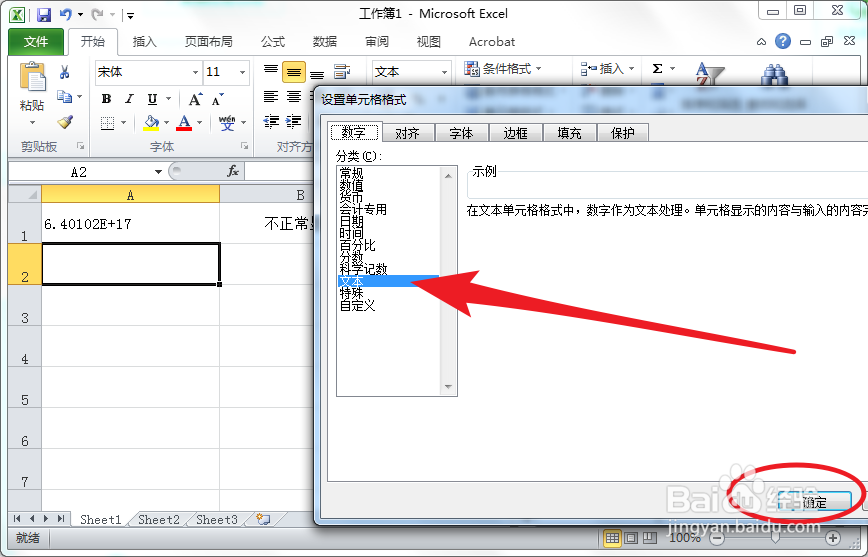The height and width of the screenshot is (557, 868).
Task: Open the 宋体 font name dropdown
Action: click(x=195, y=73)
